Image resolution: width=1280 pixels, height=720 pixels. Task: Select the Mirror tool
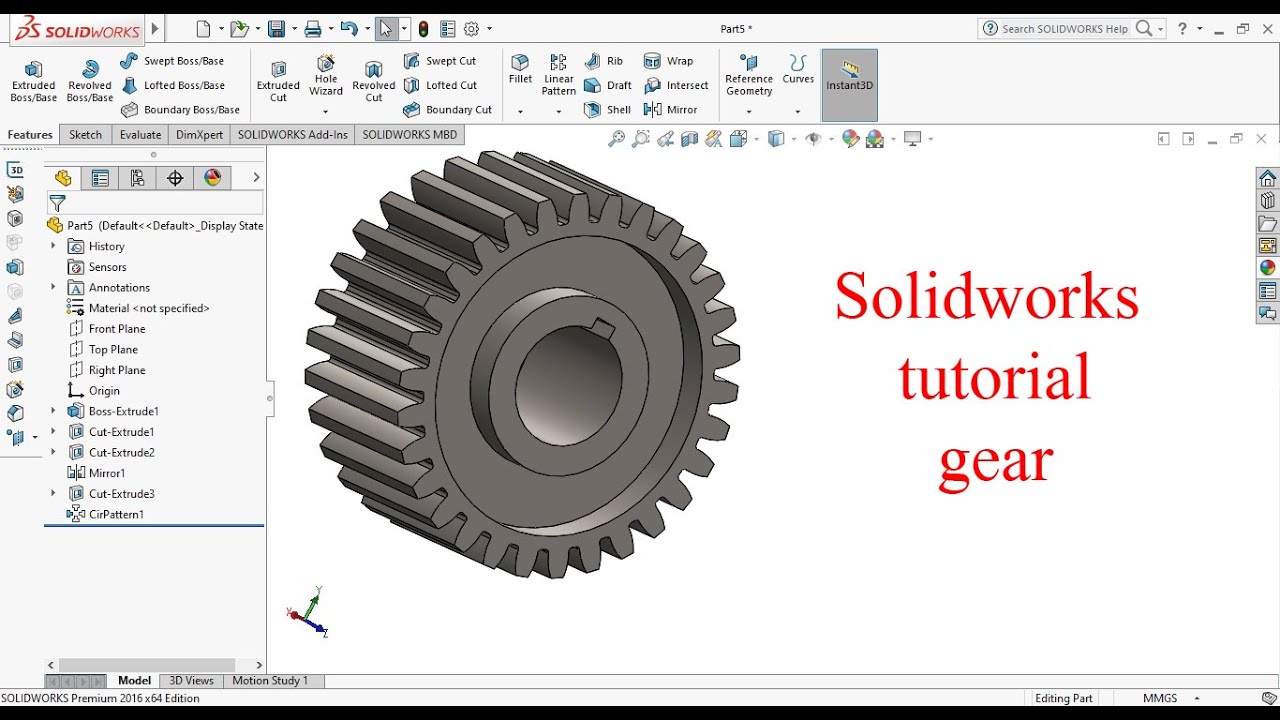click(x=670, y=110)
